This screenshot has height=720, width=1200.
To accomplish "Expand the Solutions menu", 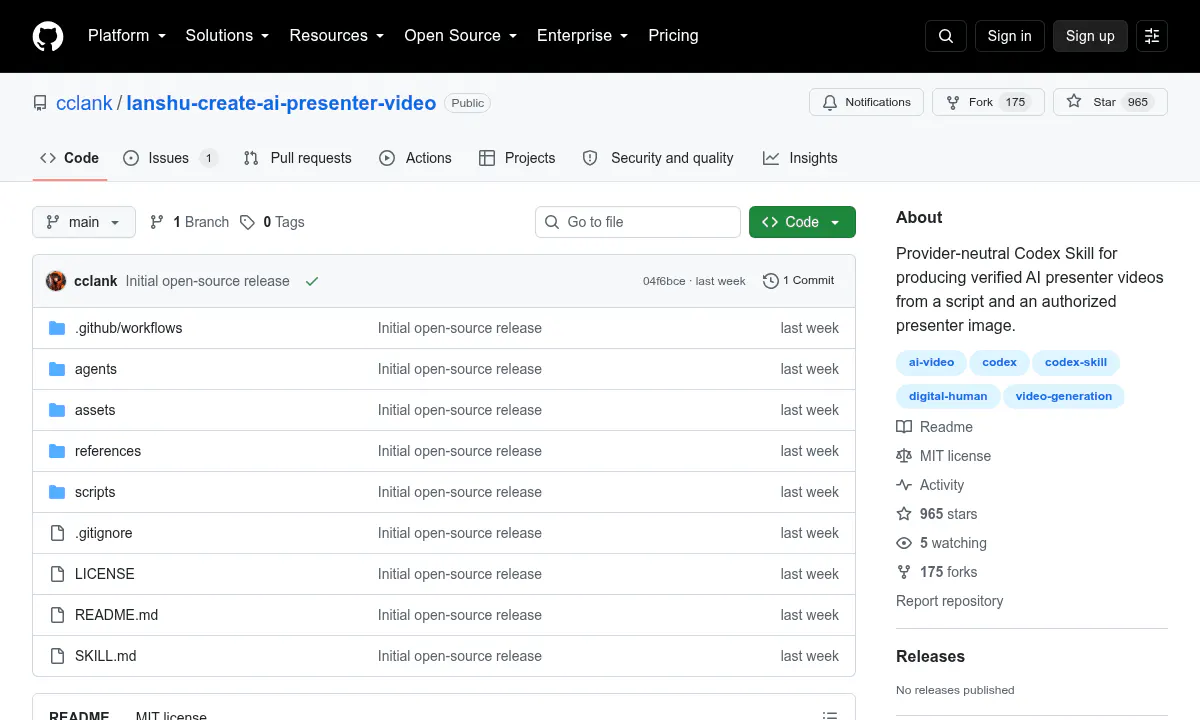I will pos(227,35).
